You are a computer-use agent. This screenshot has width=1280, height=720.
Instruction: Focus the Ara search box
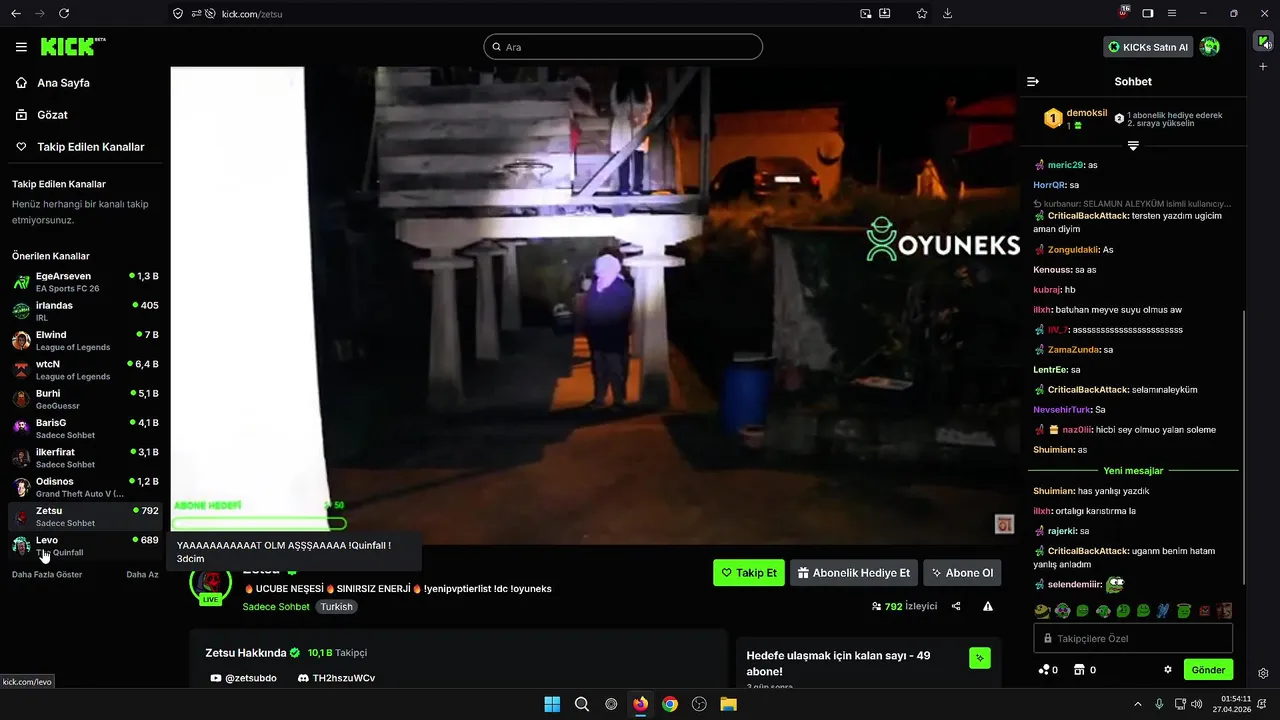pyautogui.click(x=623, y=47)
